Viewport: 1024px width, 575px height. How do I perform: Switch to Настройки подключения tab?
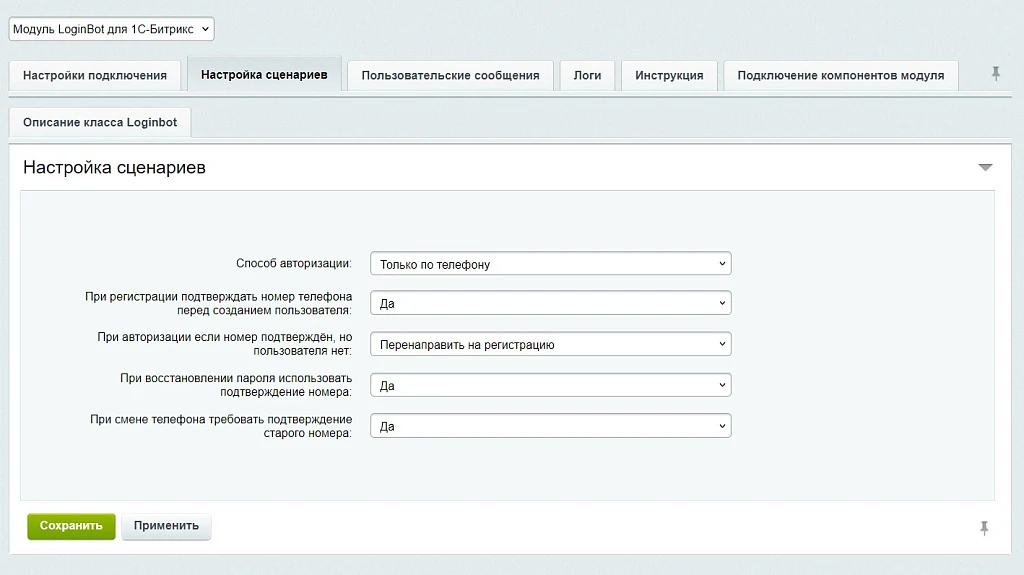[95, 75]
